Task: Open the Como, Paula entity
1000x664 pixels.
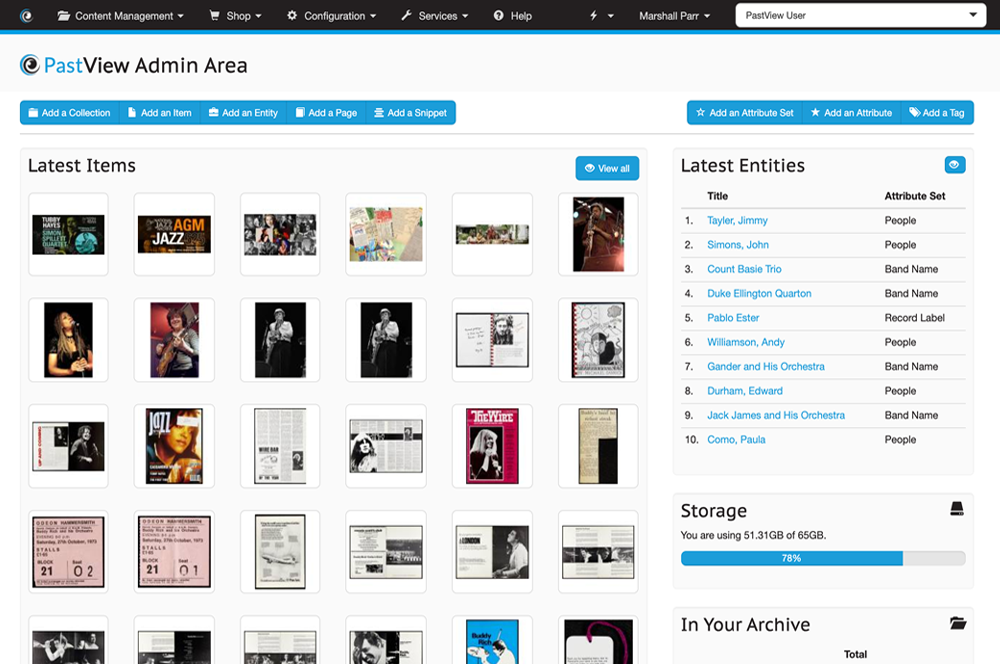Action: (x=736, y=439)
